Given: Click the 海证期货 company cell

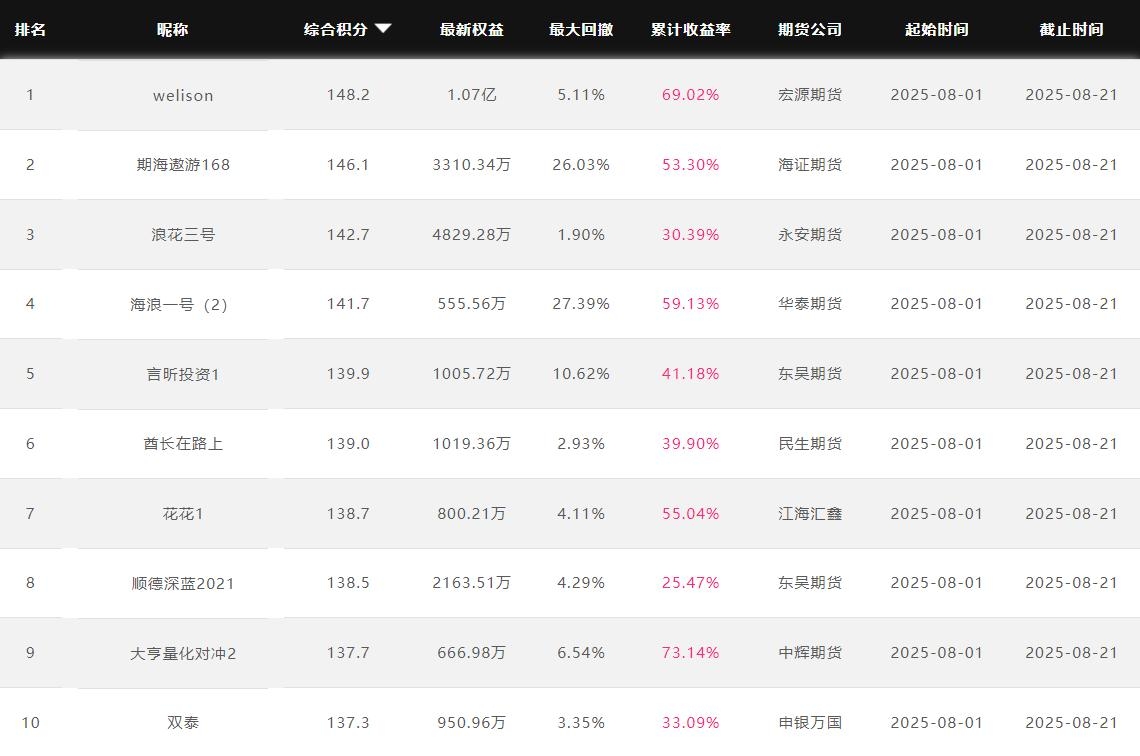Looking at the screenshot, I should pyautogui.click(x=810, y=164).
